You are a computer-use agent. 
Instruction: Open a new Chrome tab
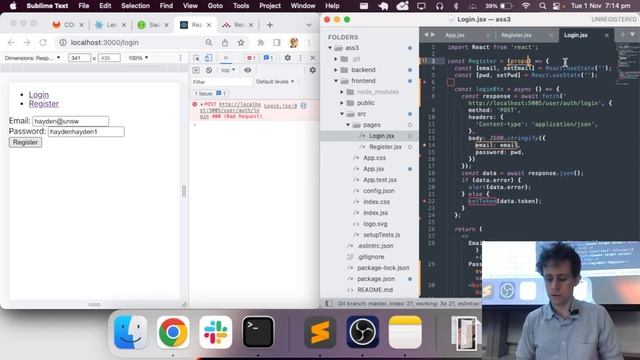269,25
